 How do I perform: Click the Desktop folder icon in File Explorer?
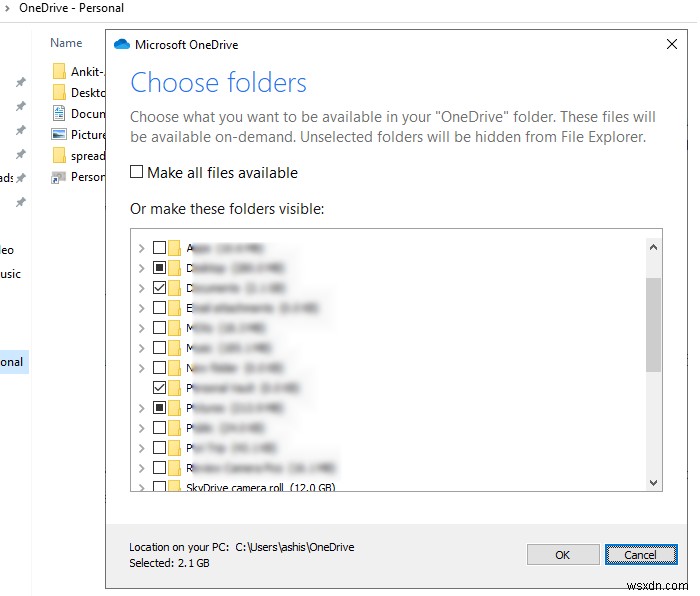[x=59, y=92]
